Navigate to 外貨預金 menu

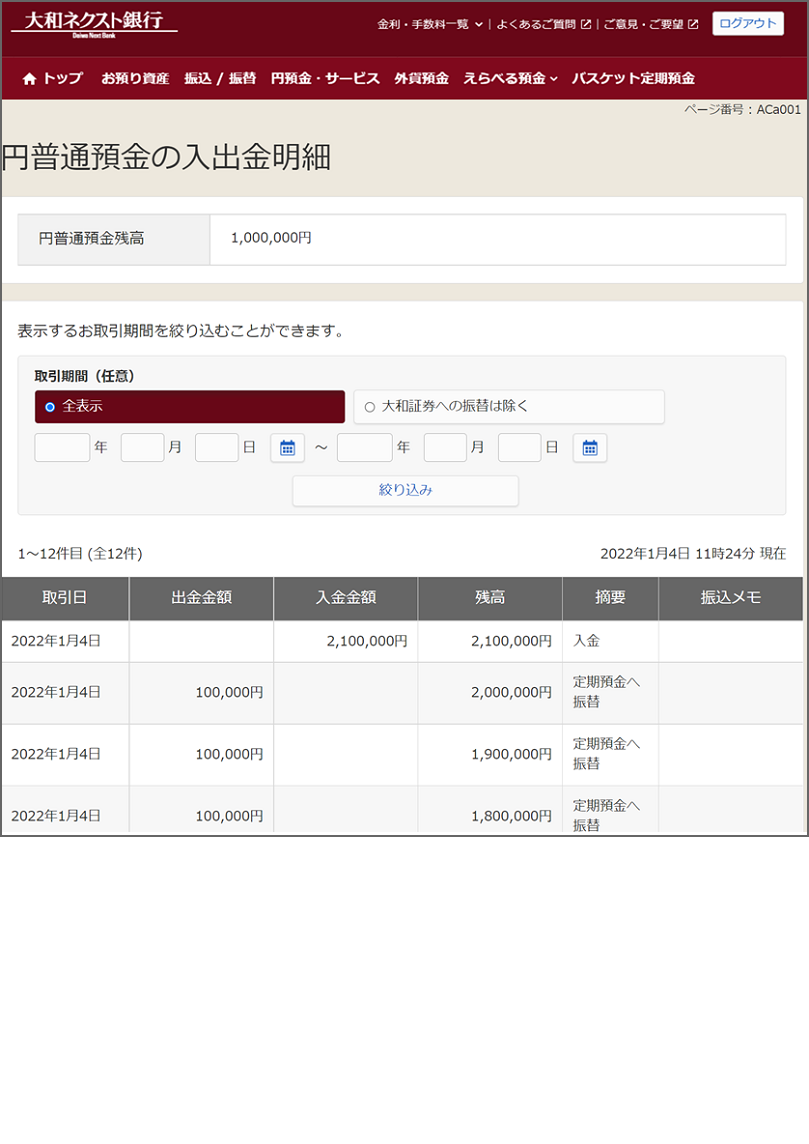[x=421, y=79]
